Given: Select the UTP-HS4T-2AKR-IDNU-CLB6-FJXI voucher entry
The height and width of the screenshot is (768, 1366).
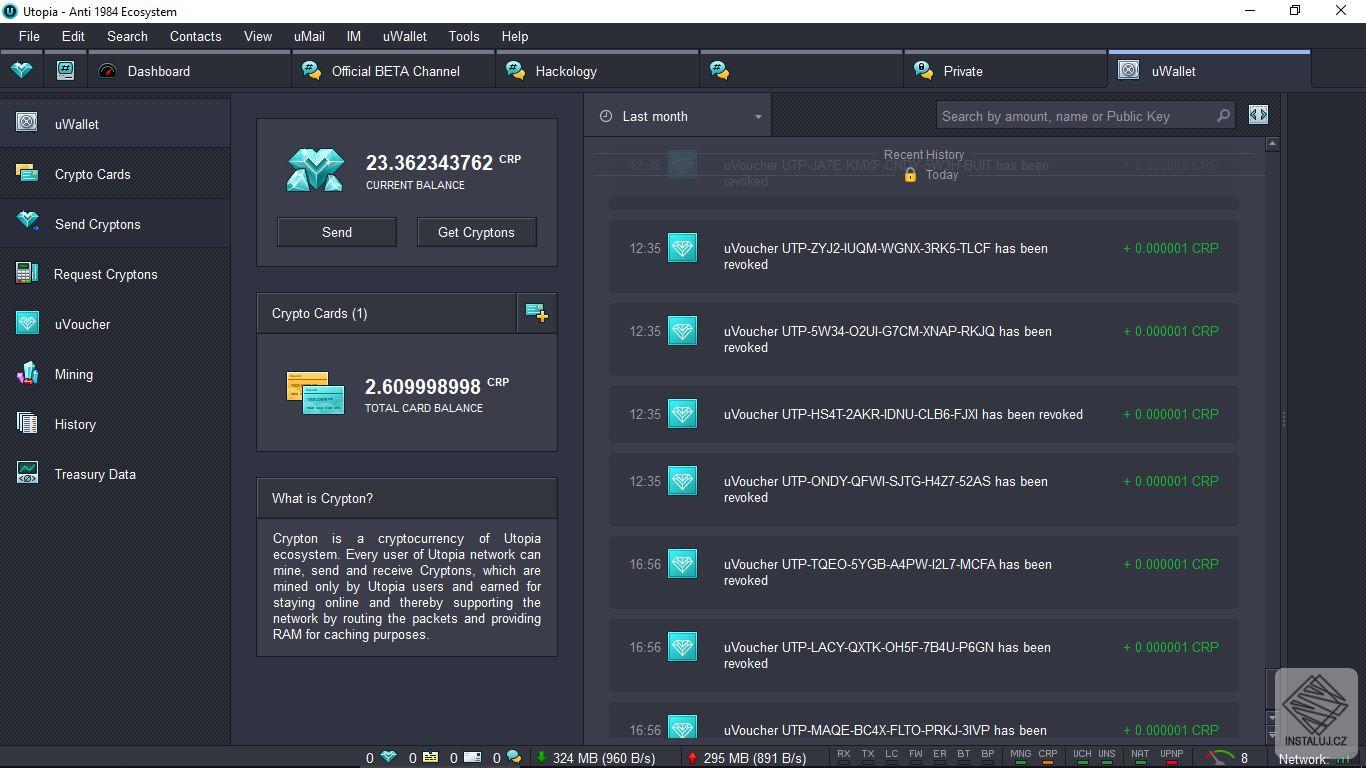Looking at the screenshot, I should click(924, 414).
